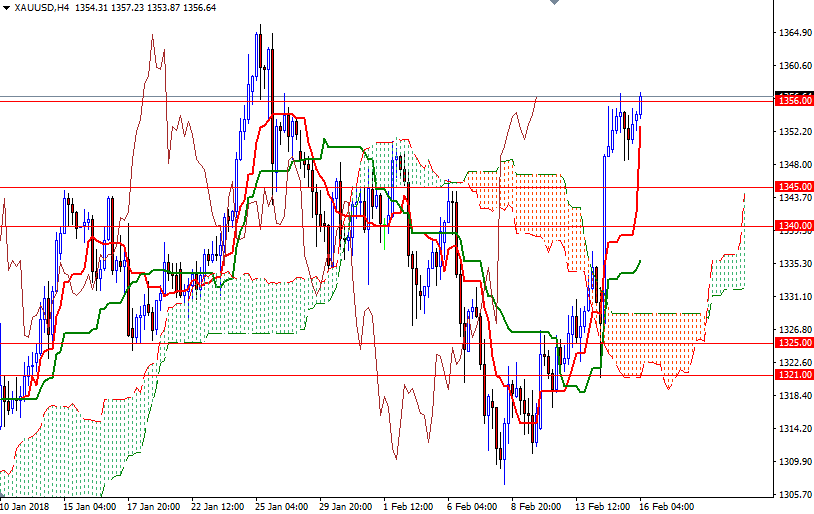Select the low value 1353.87 in header
This screenshot has width=814, height=514.
tap(163, 8)
